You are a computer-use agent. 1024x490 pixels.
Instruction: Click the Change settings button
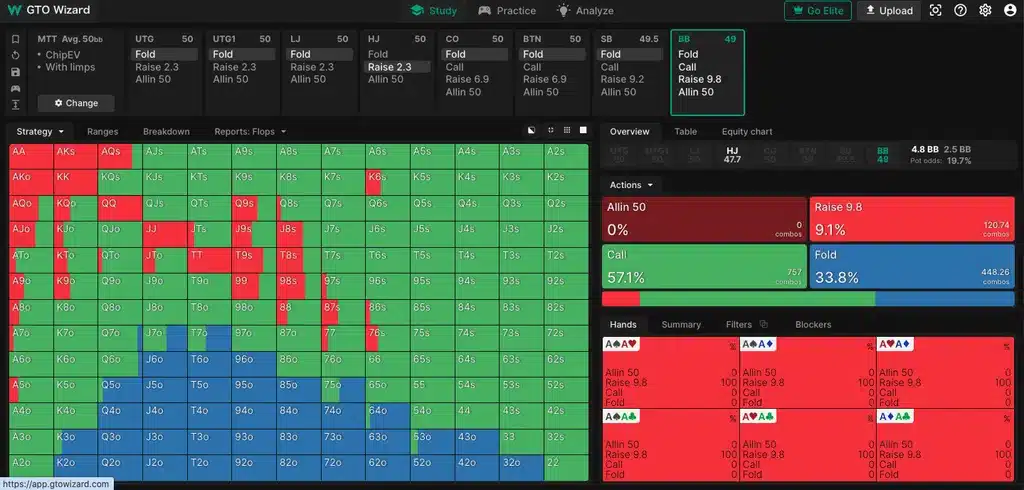point(76,103)
